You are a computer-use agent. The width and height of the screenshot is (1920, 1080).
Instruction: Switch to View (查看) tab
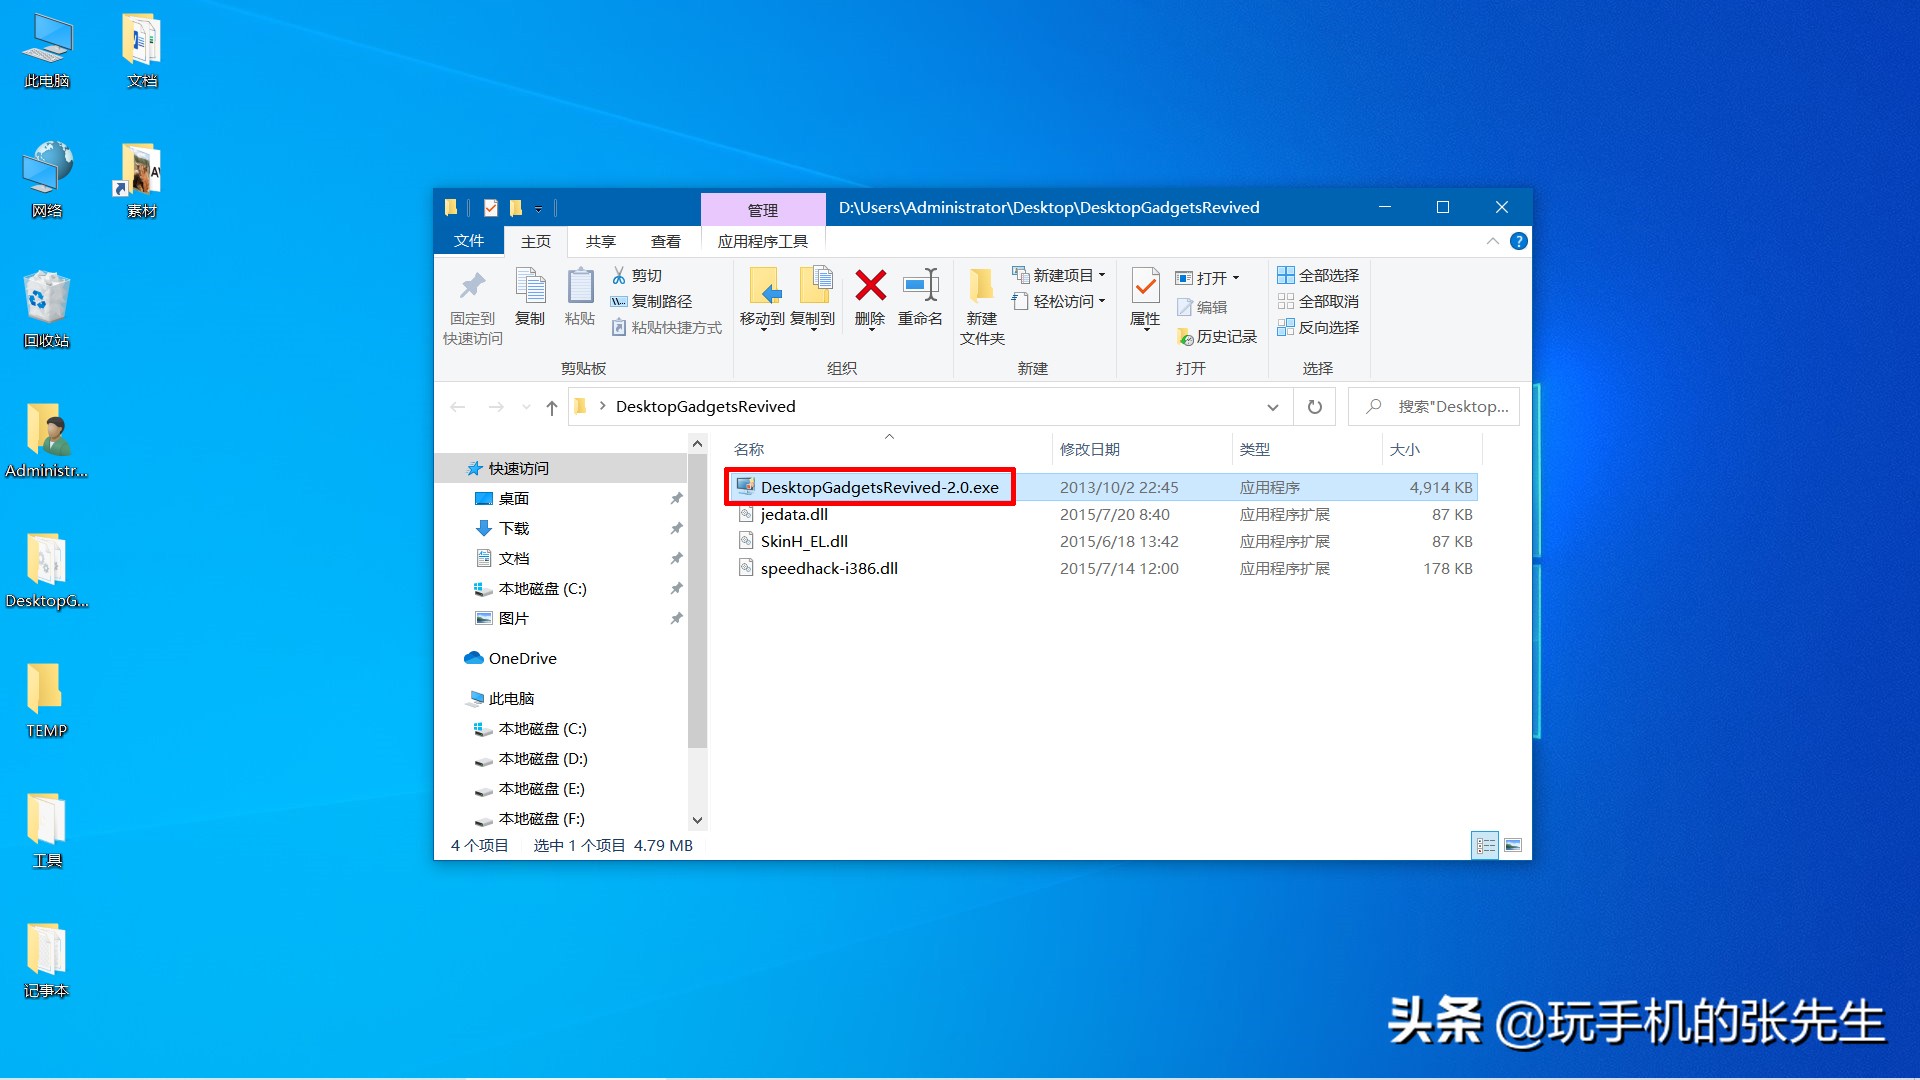pyautogui.click(x=666, y=241)
